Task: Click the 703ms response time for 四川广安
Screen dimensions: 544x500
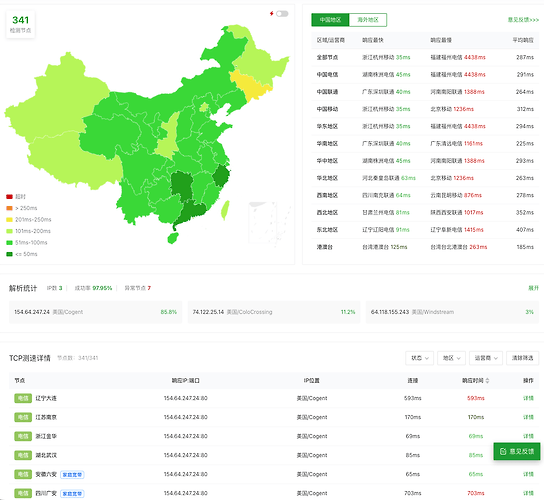Action: pyautogui.click(x=476, y=493)
